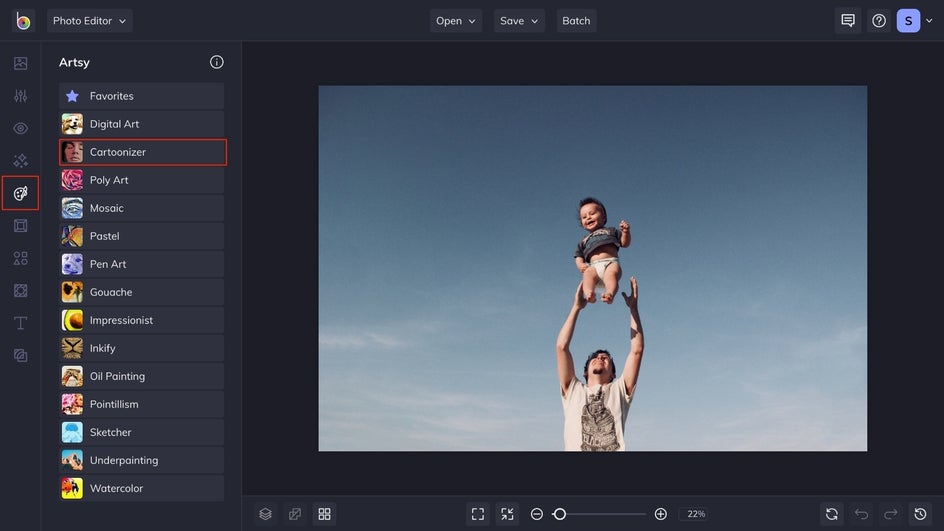Open the Favorites effects list
This screenshot has width=944, height=531.
coord(142,96)
